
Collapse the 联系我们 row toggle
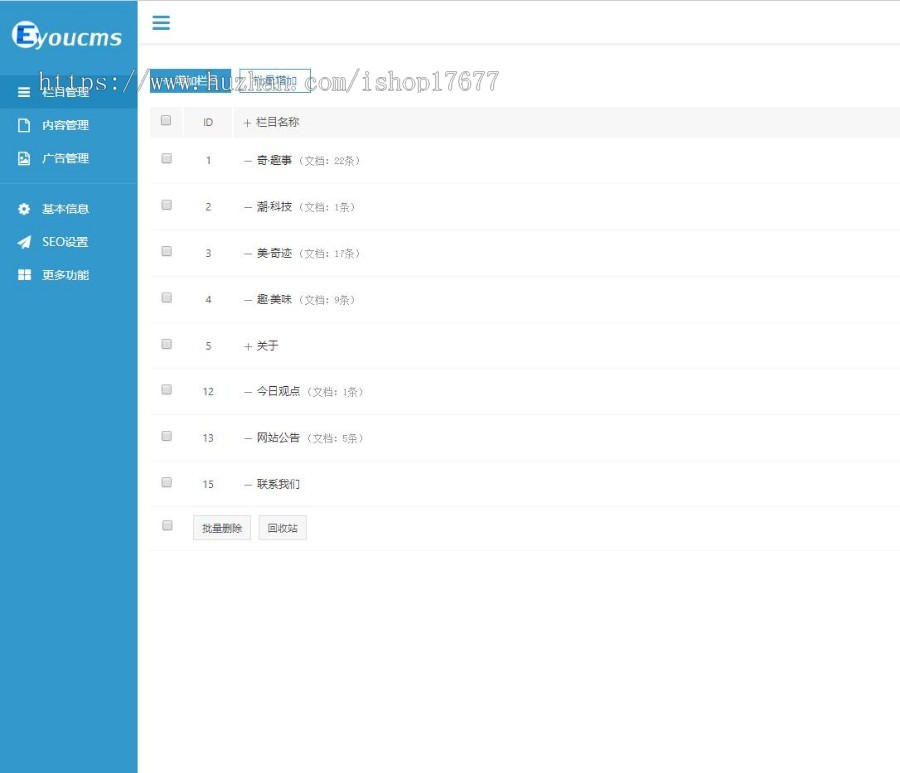coord(247,485)
